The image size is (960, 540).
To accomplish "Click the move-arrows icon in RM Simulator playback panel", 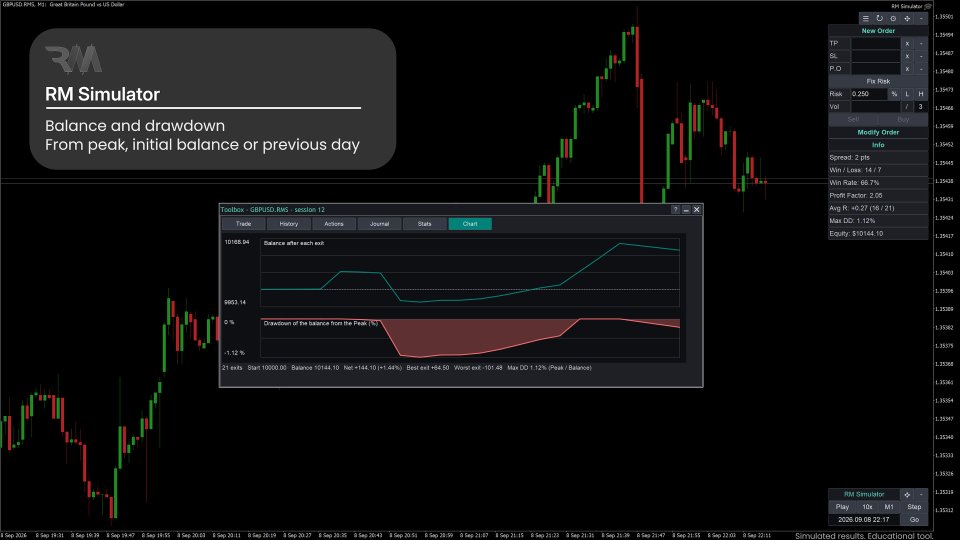I will tap(907, 495).
